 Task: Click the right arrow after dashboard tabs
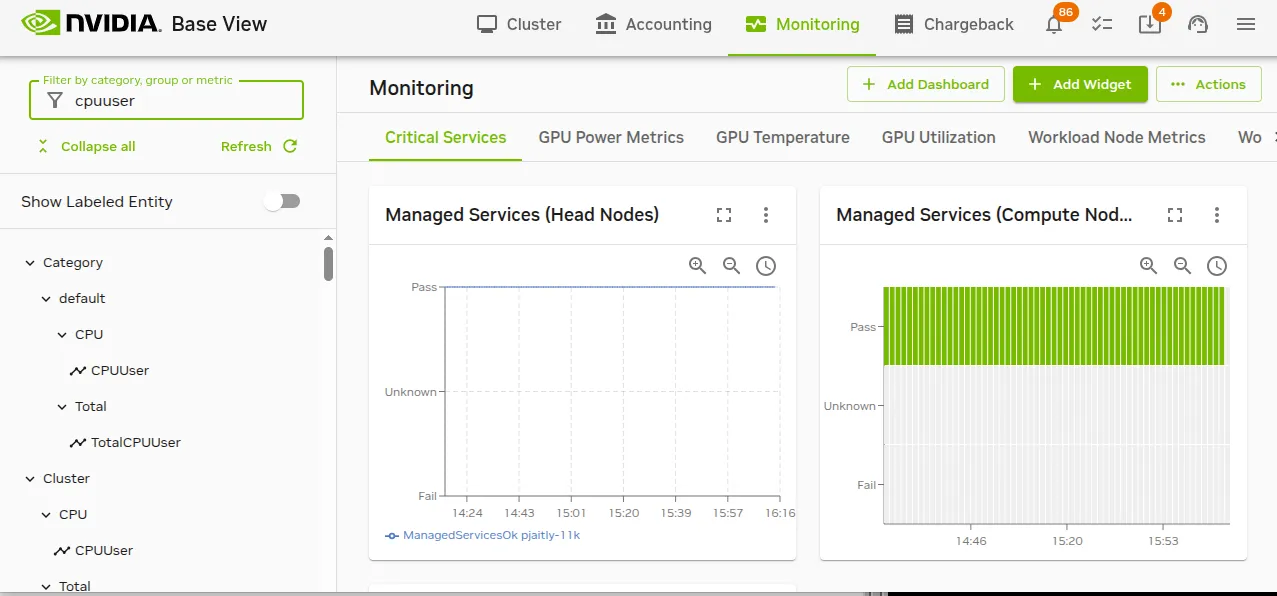click(x=1273, y=137)
